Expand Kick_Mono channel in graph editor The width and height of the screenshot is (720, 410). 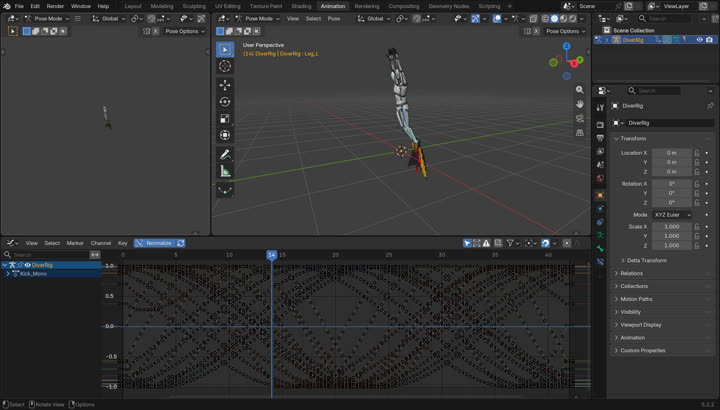pos(8,274)
